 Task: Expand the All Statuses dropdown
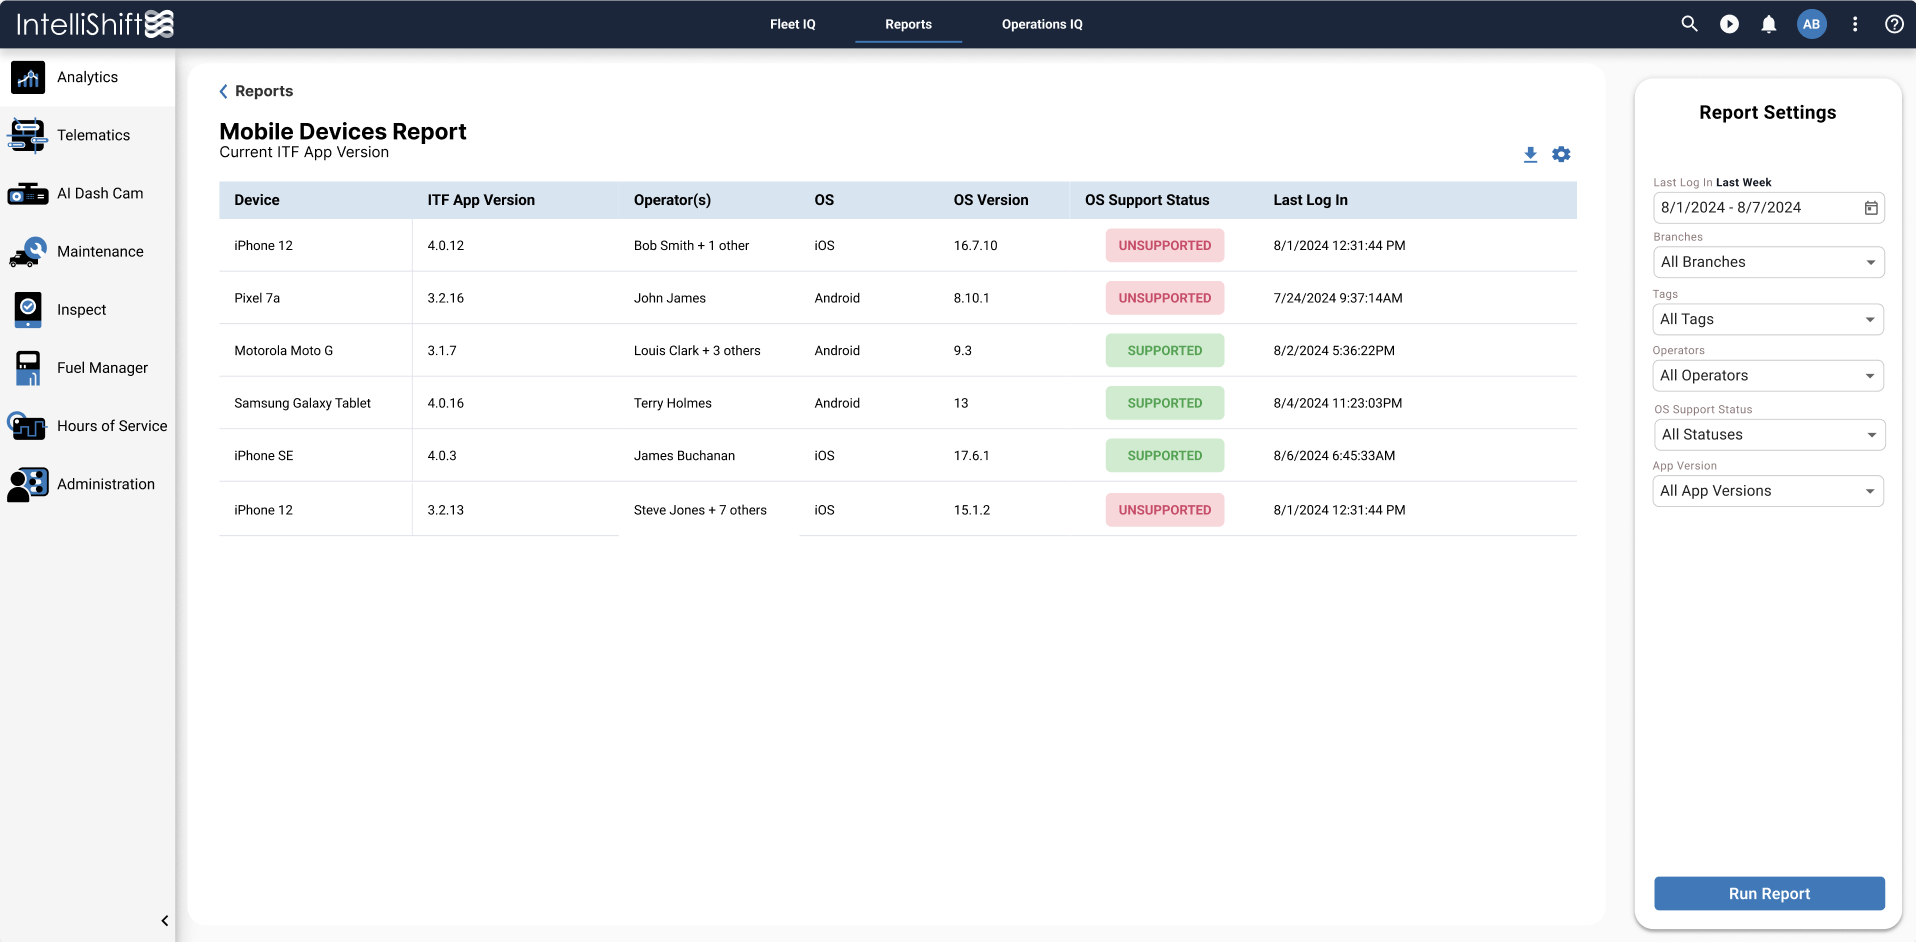click(x=1768, y=435)
